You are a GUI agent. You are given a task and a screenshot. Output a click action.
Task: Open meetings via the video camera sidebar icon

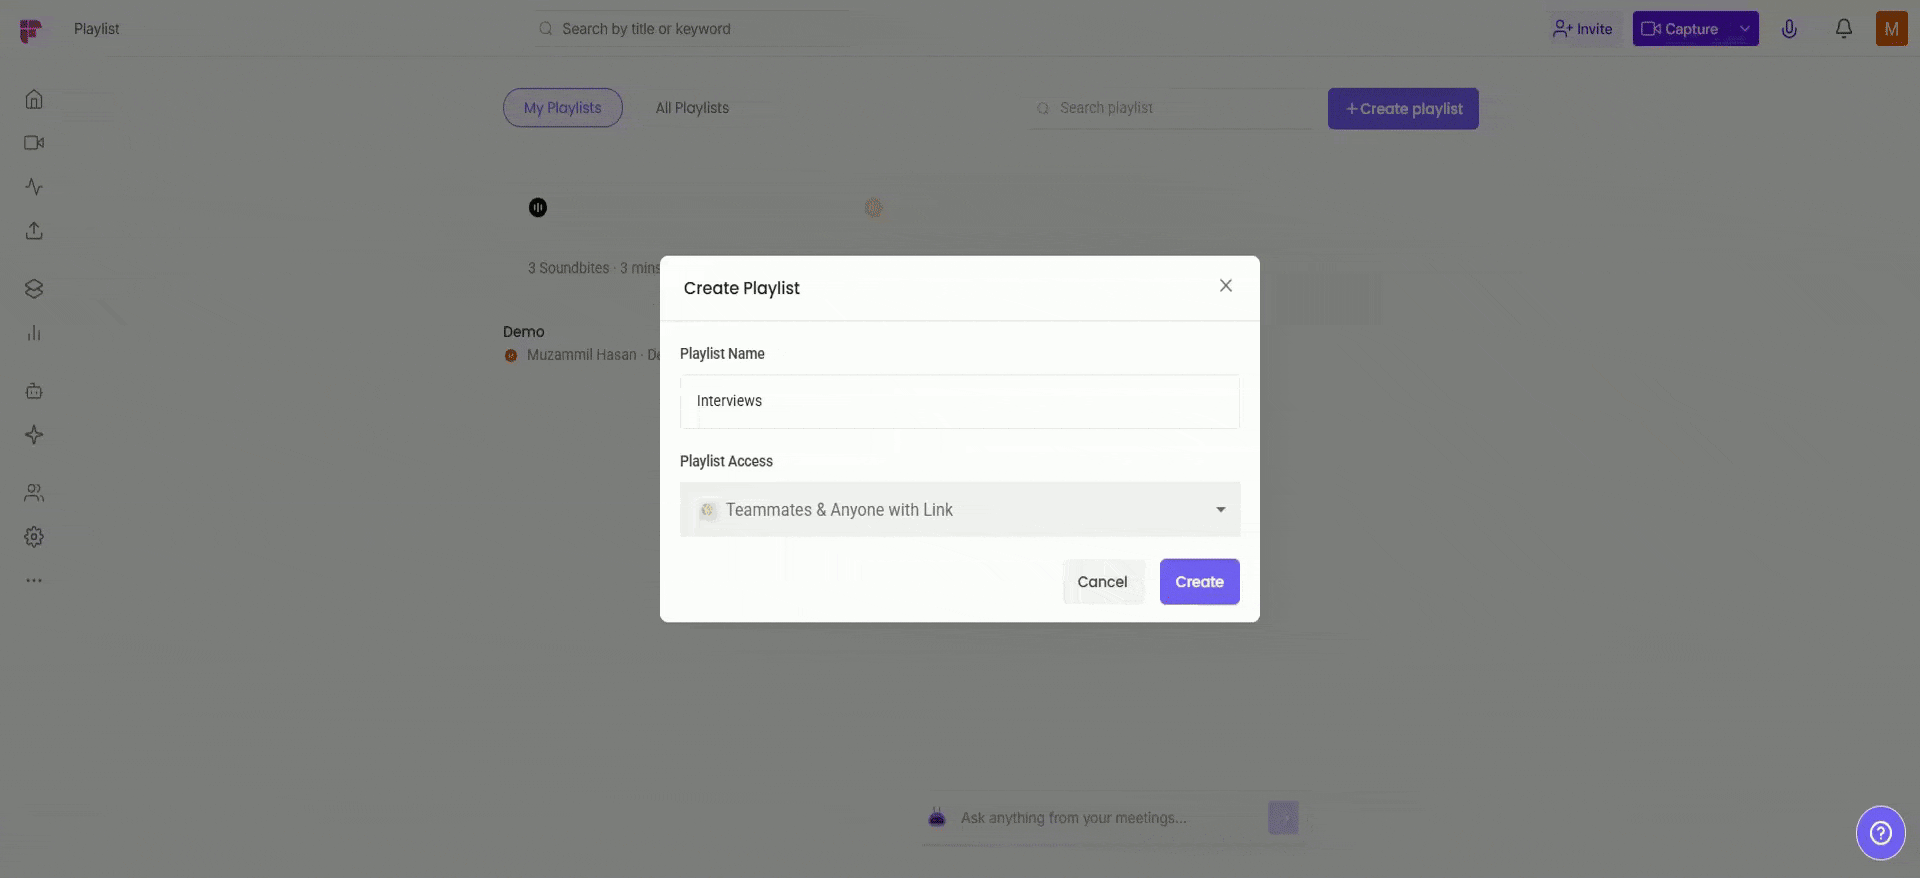click(x=34, y=143)
